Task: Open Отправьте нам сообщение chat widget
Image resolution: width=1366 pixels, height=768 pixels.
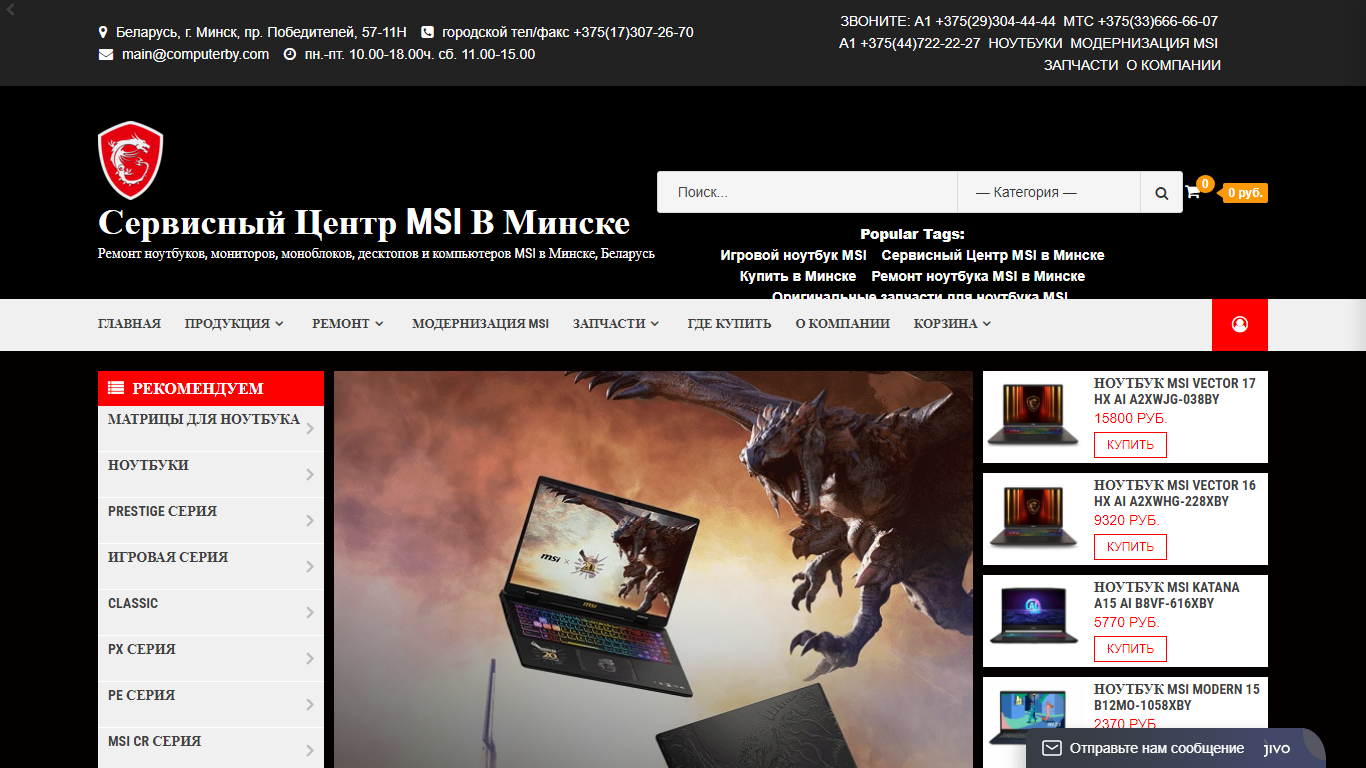Action: [x=1175, y=748]
